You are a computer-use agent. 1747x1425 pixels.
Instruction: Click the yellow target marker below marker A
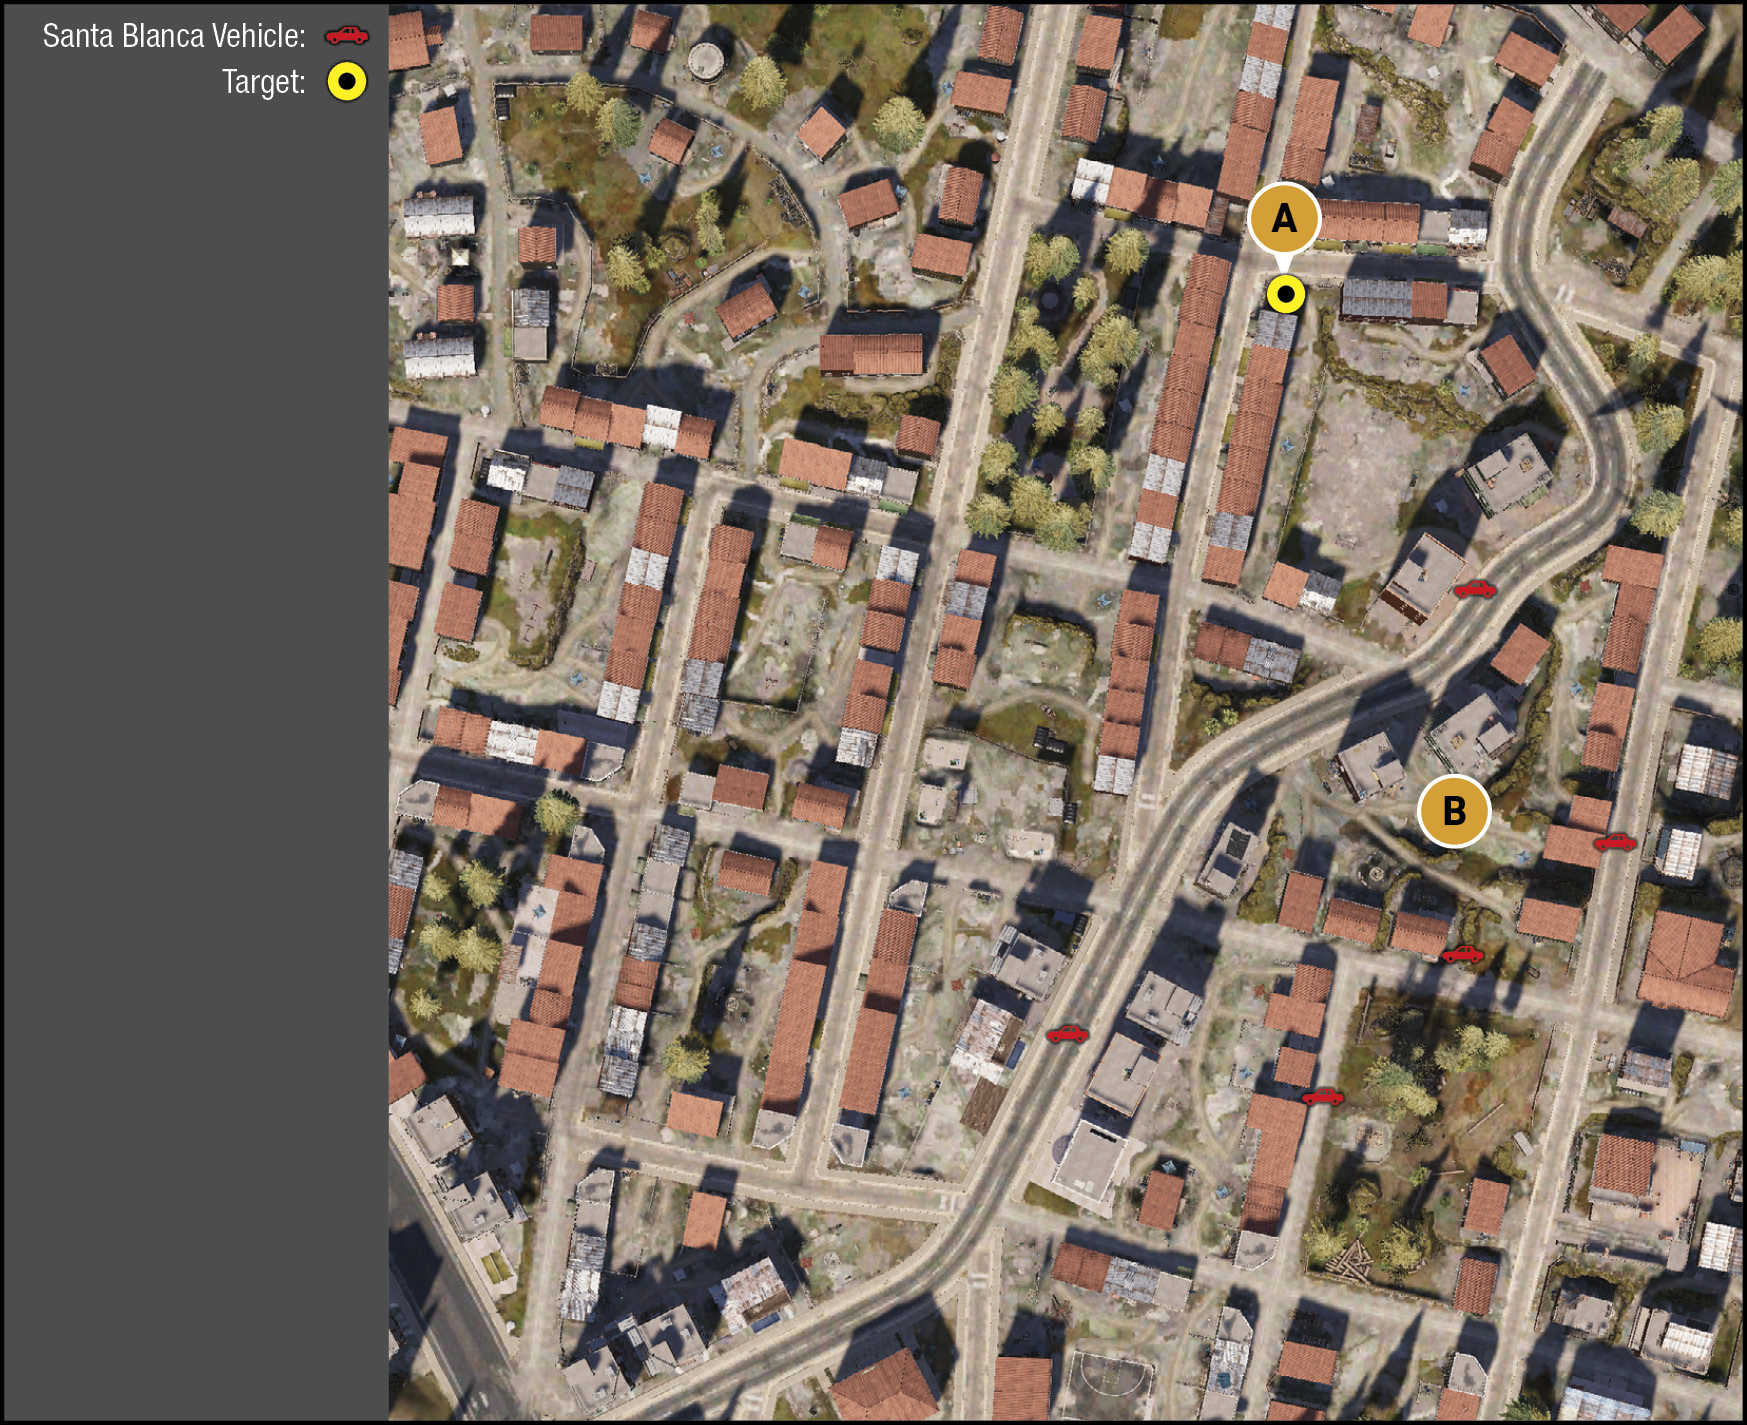[x=1285, y=294]
